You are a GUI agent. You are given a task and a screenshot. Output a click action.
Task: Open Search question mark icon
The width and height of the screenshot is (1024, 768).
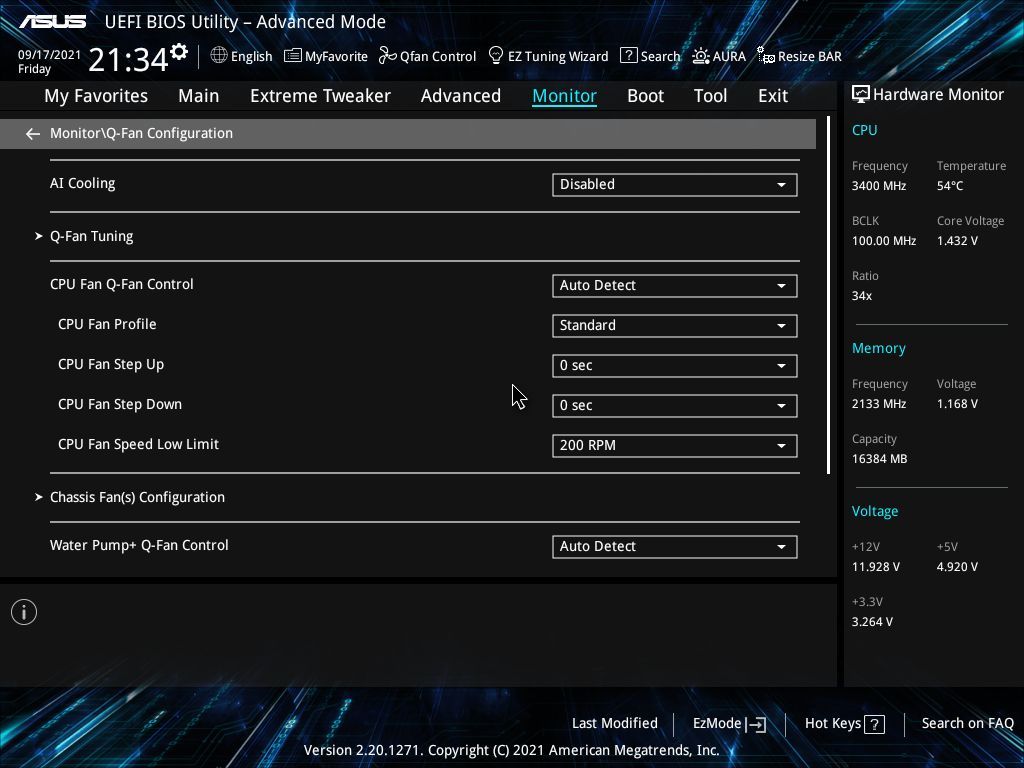628,56
